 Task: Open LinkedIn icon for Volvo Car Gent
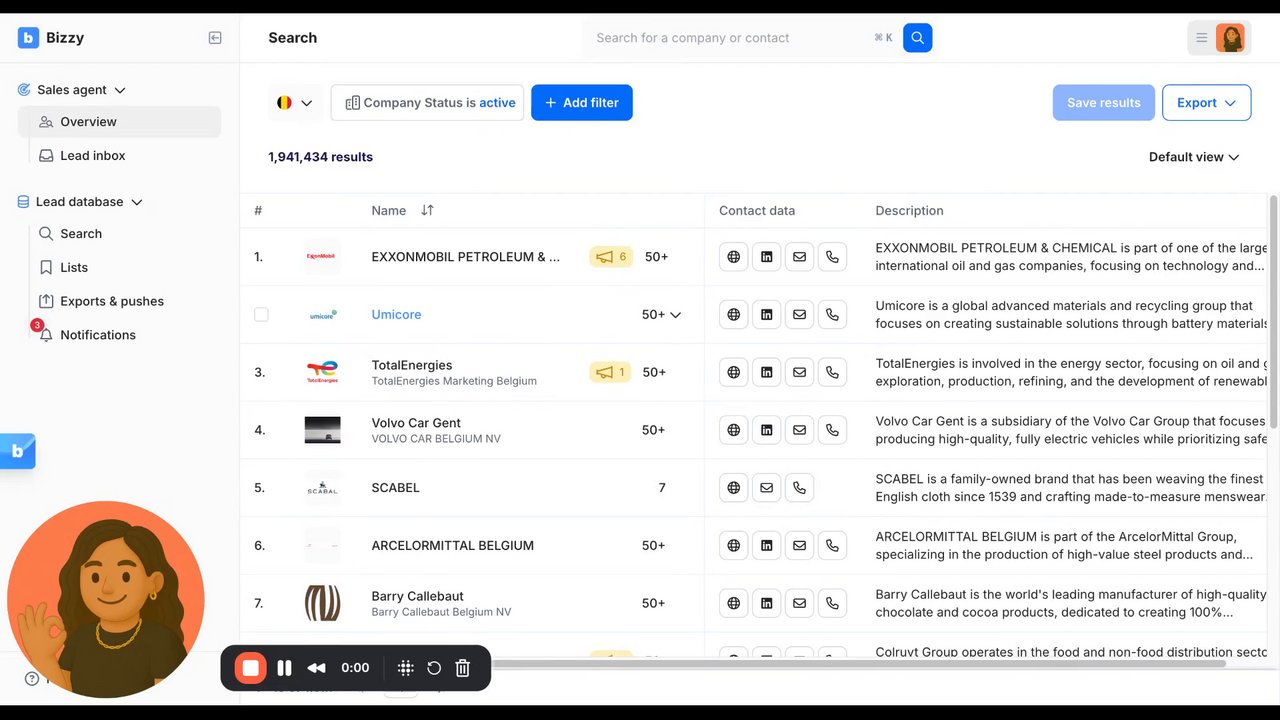pos(767,430)
